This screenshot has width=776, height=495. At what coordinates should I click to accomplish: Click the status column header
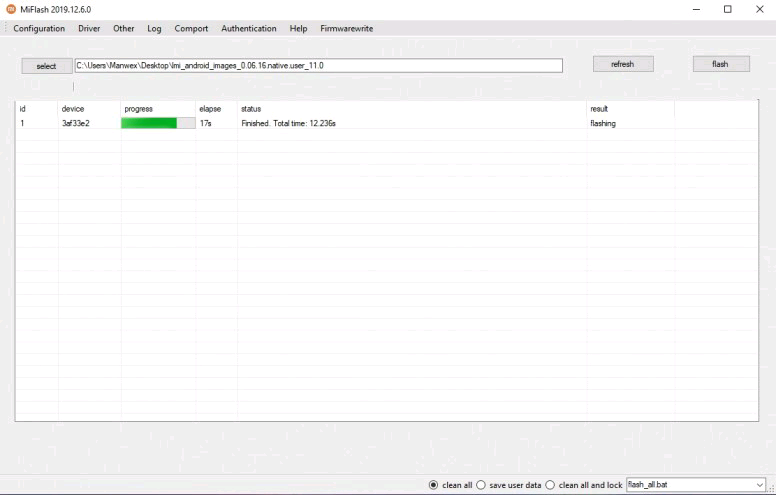(251, 108)
